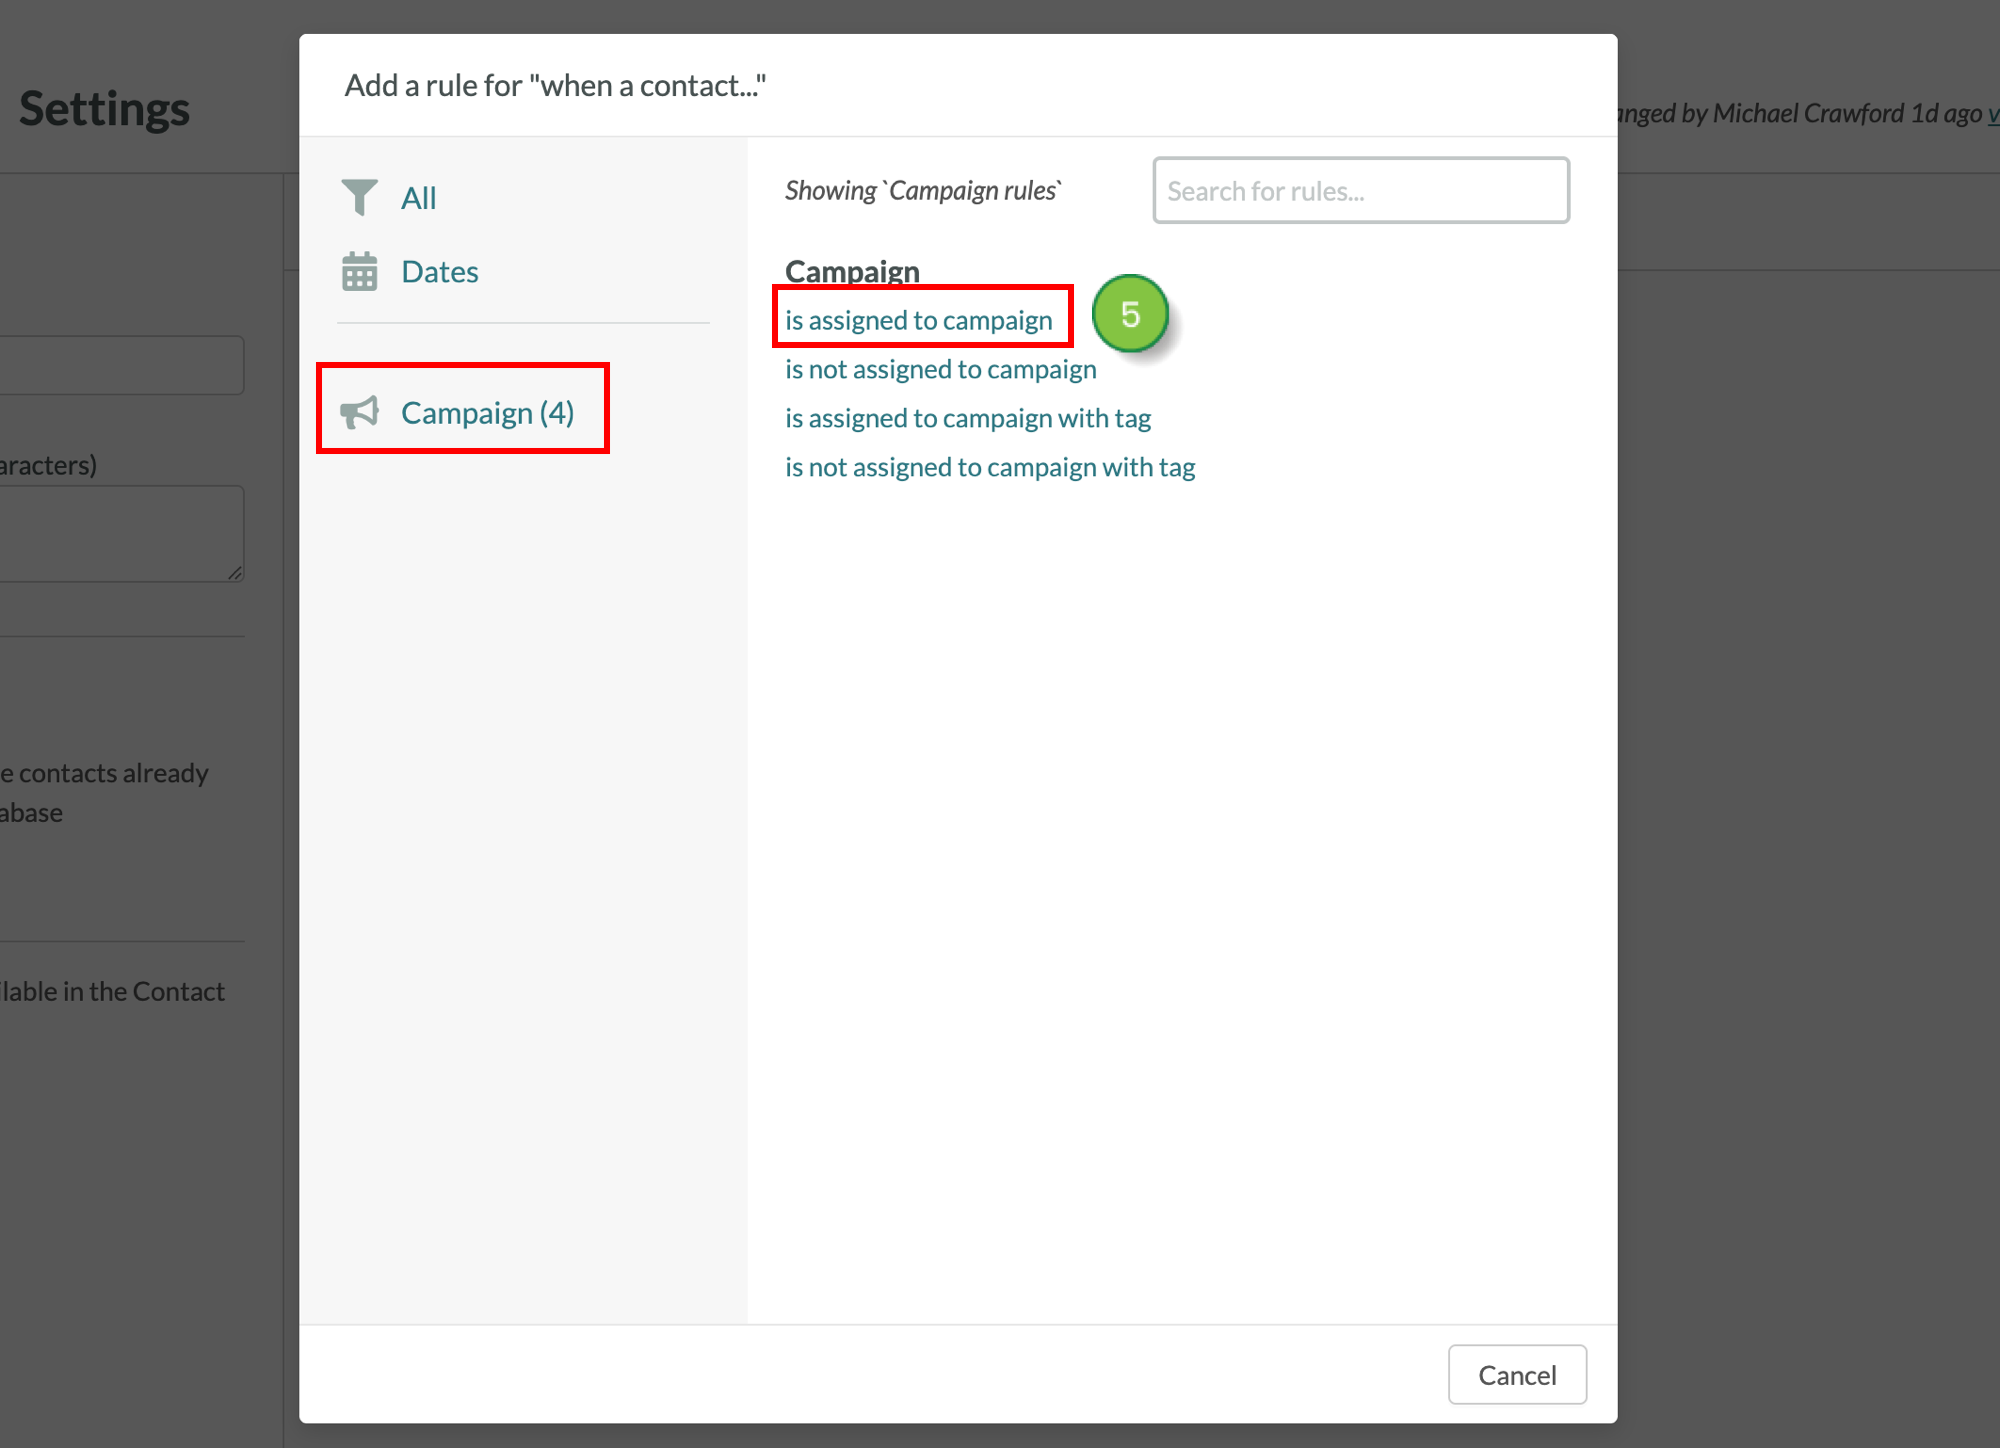Select the Campaign (4) category
Image resolution: width=2000 pixels, height=1448 pixels.
coord(487,412)
